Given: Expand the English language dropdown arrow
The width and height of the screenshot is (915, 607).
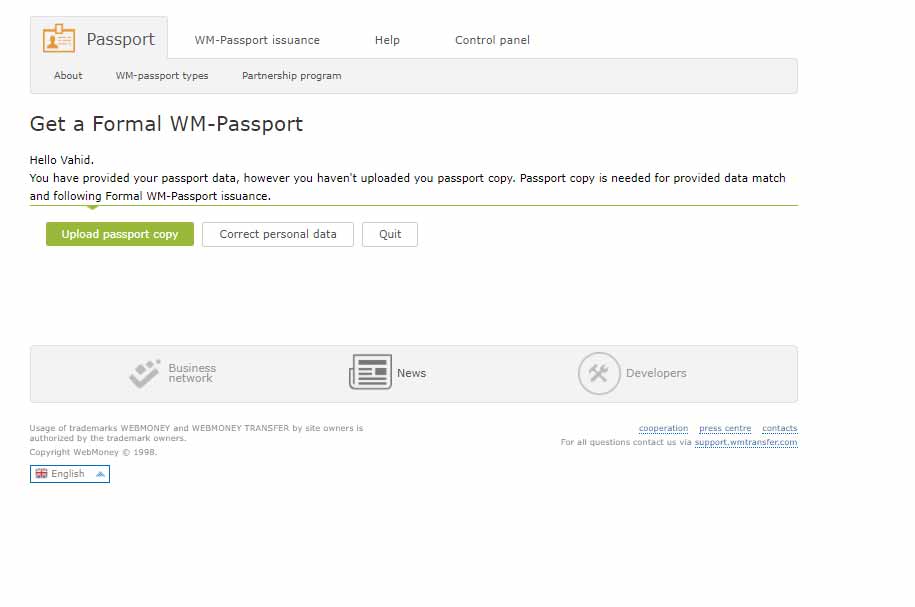Looking at the screenshot, I should pyautogui.click(x=100, y=474).
